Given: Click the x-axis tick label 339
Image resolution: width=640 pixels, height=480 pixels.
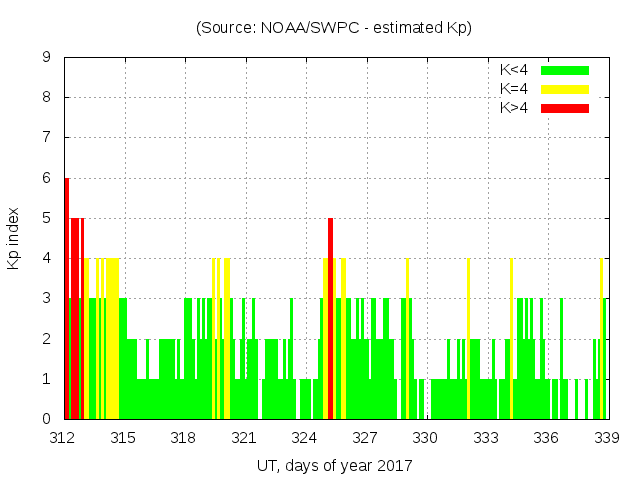Looking at the screenshot, I should pos(607,438).
